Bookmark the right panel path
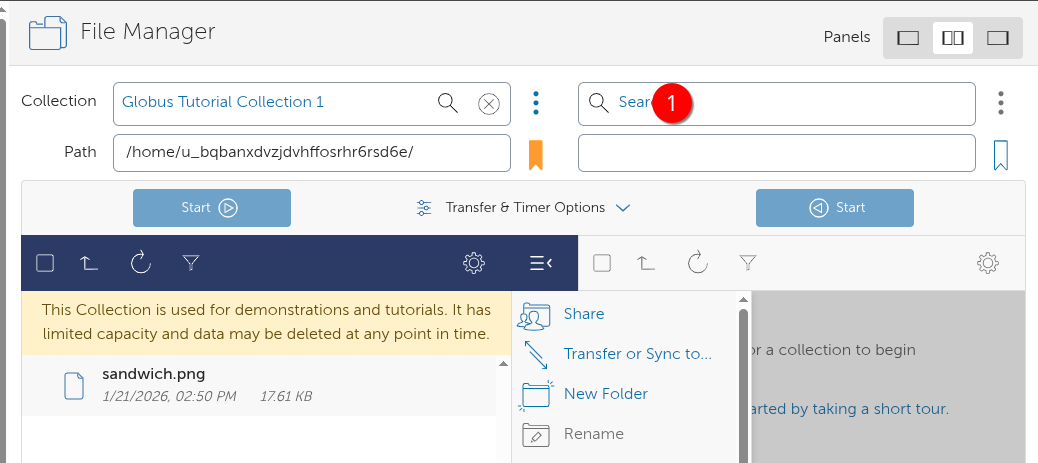Screen dimensions: 1038x463 coord(1000,154)
